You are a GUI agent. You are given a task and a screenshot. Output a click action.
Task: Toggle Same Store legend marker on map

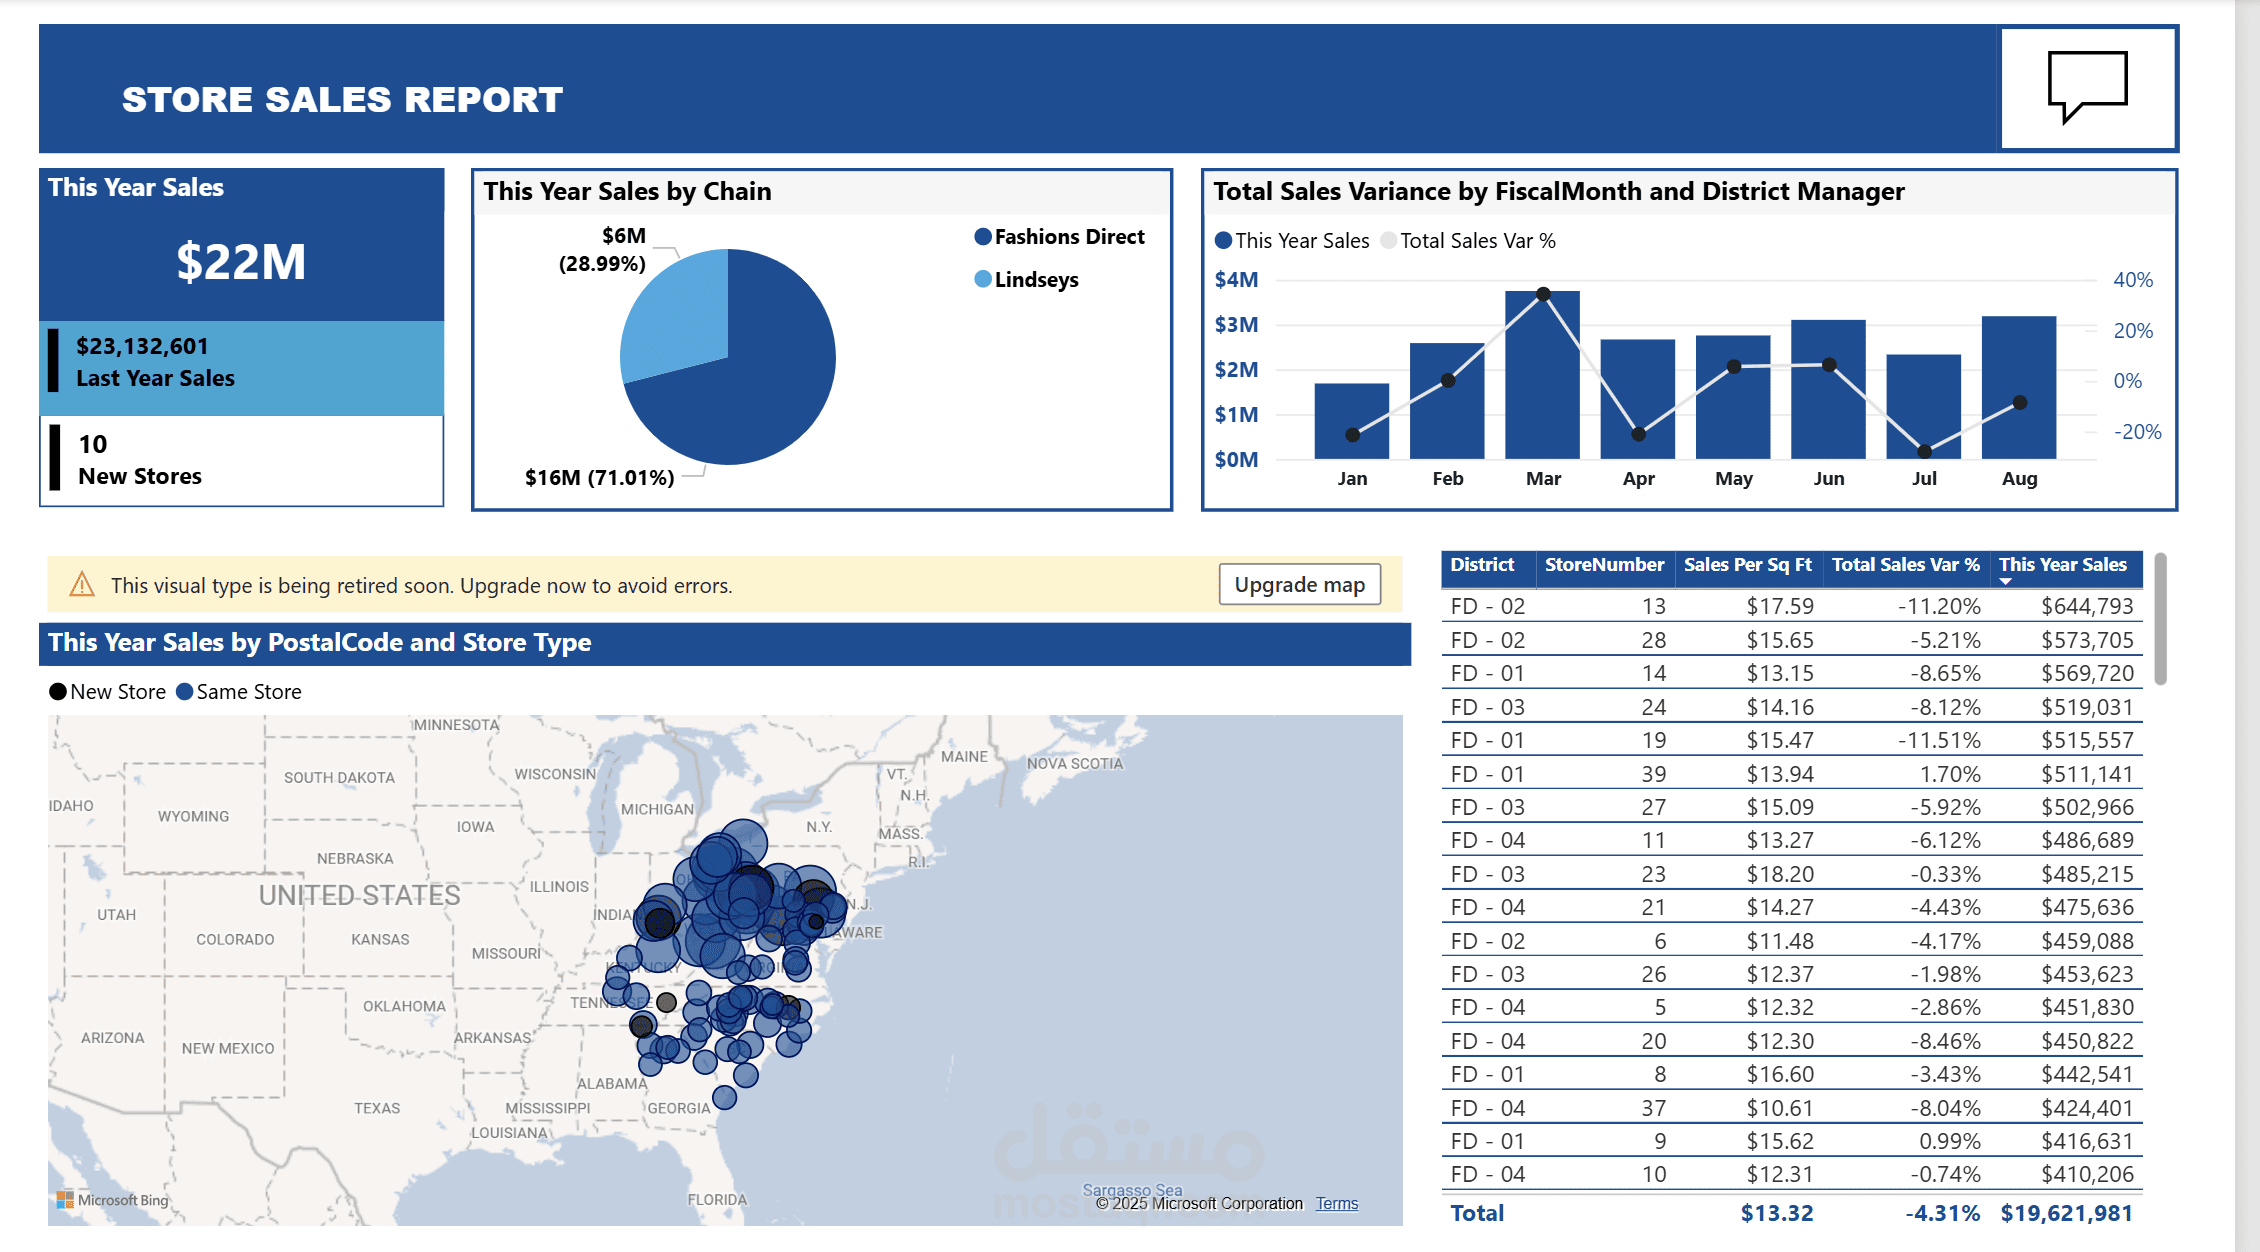coord(185,692)
